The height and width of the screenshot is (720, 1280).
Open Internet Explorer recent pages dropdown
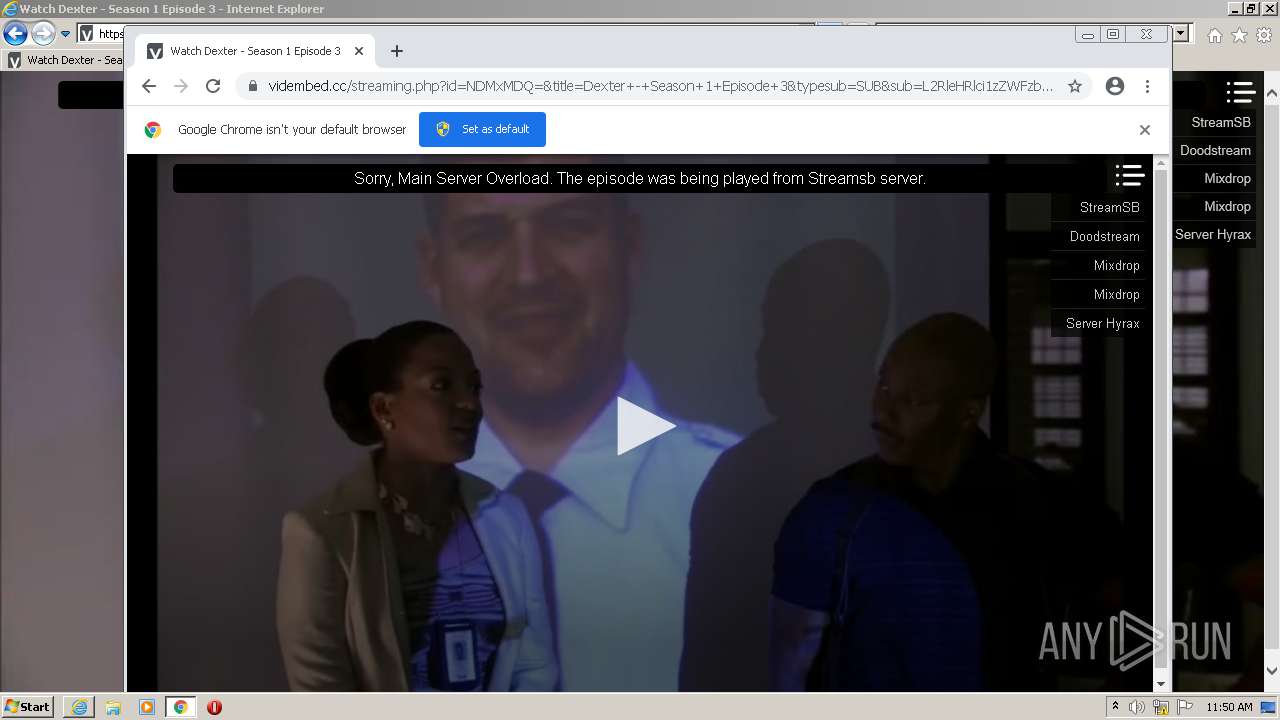click(65, 34)
